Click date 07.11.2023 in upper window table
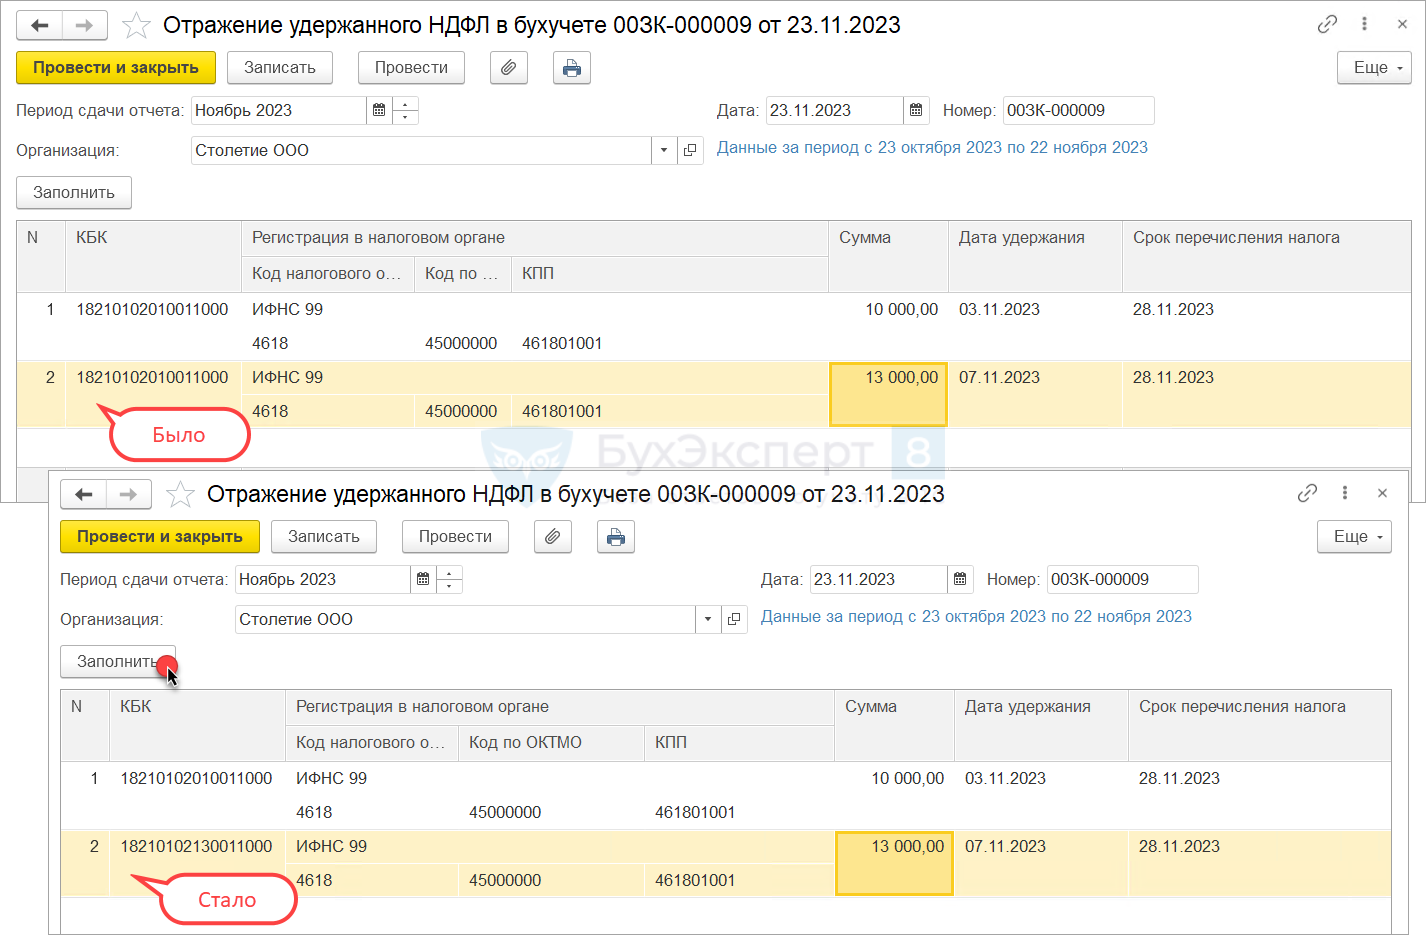Viewport: 1426px width, 935px height. coord(999,378)
